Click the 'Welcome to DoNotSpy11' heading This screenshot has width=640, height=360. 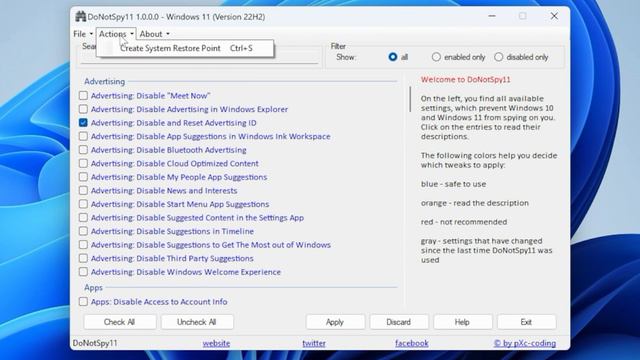(466, 80)
